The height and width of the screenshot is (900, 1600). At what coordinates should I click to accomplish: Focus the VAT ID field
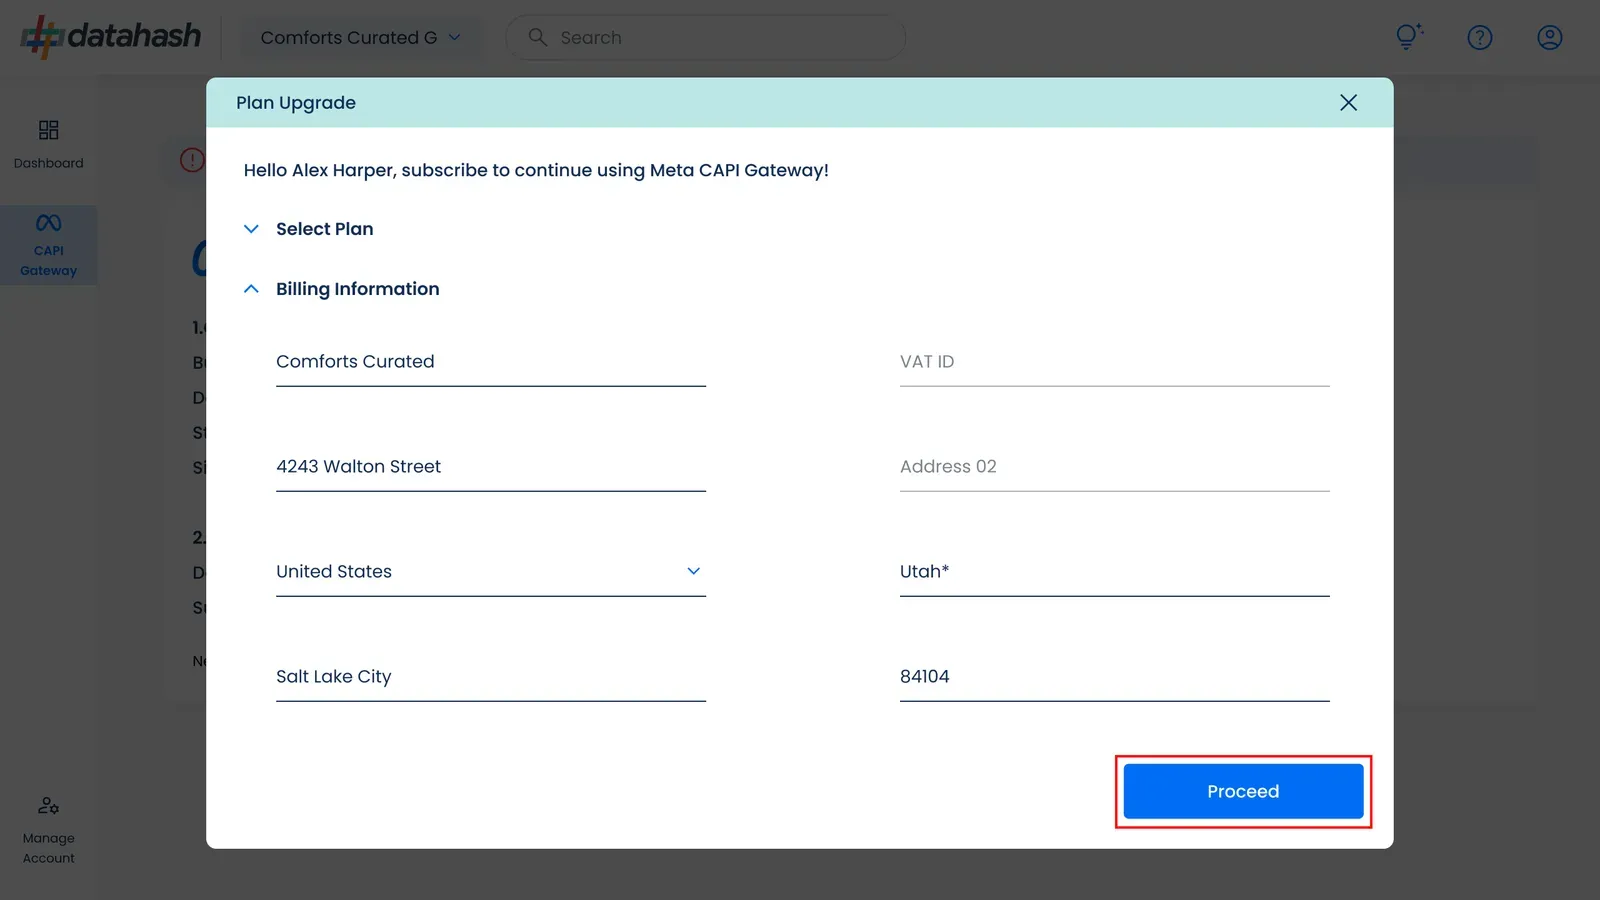tap(1115, 362)
